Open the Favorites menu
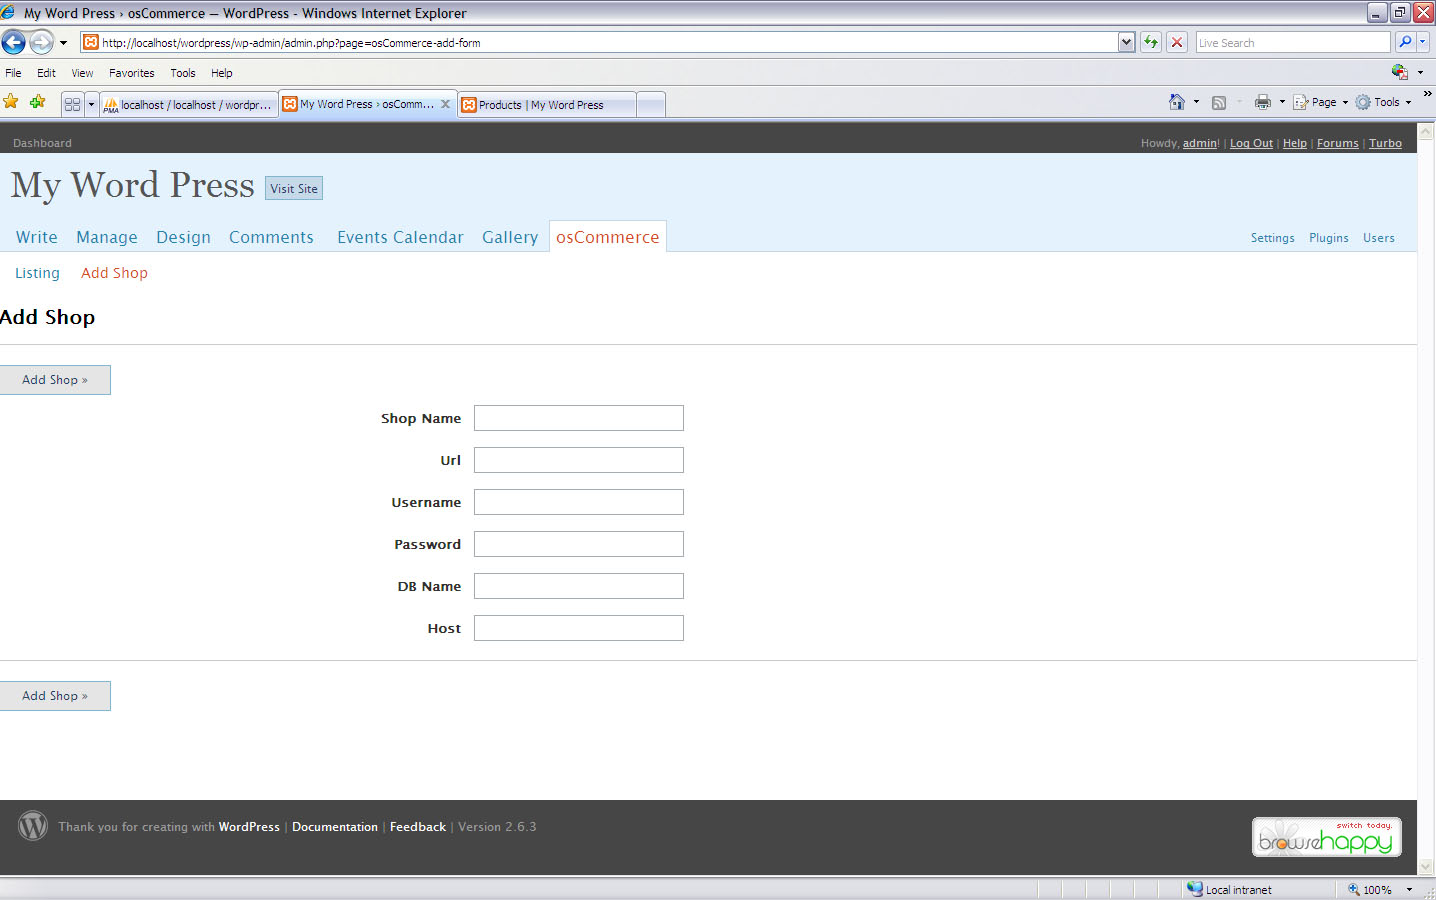This screenshot has width=1436, height=900. coord(131,73)
